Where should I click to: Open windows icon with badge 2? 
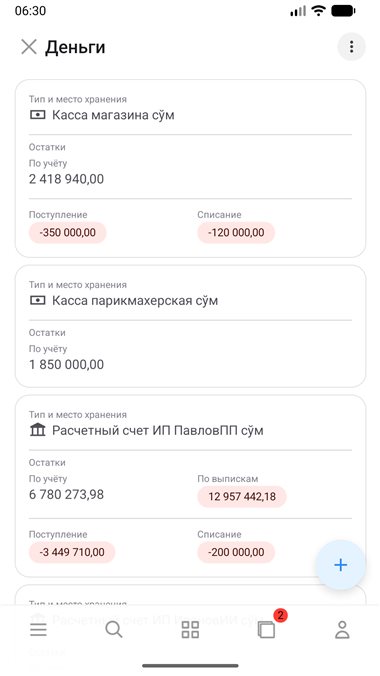tap(266, 630)
